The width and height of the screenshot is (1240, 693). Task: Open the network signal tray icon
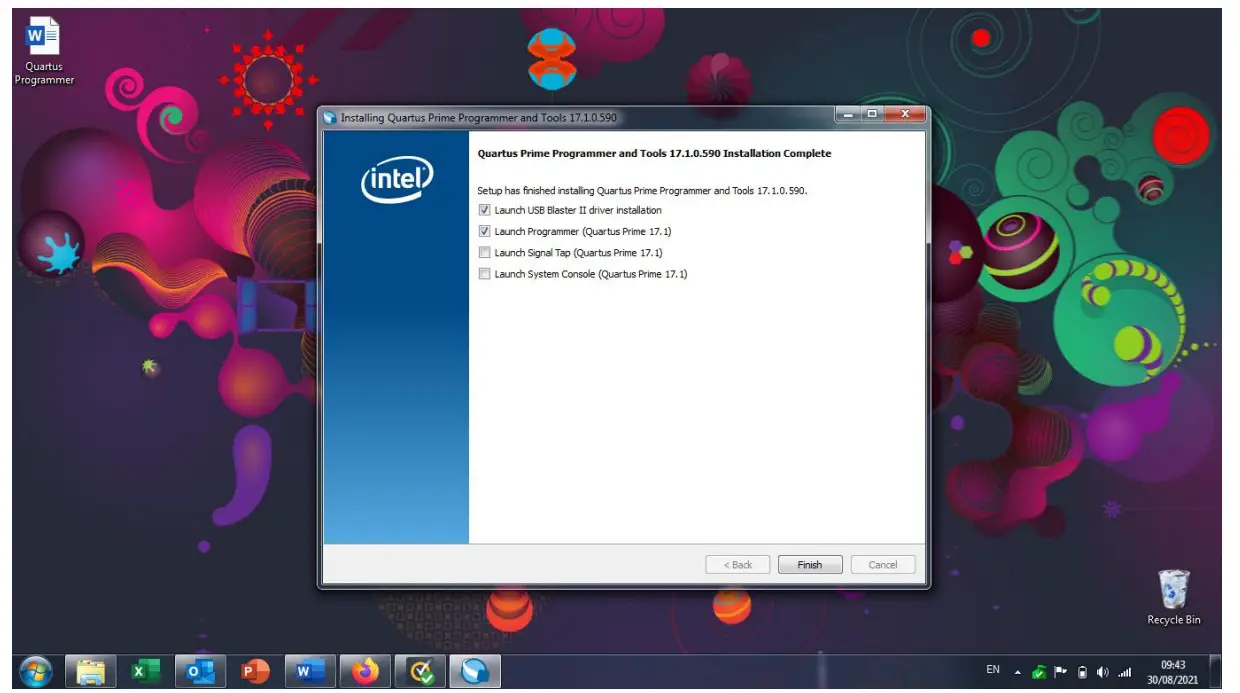[x=1124, y=672]
